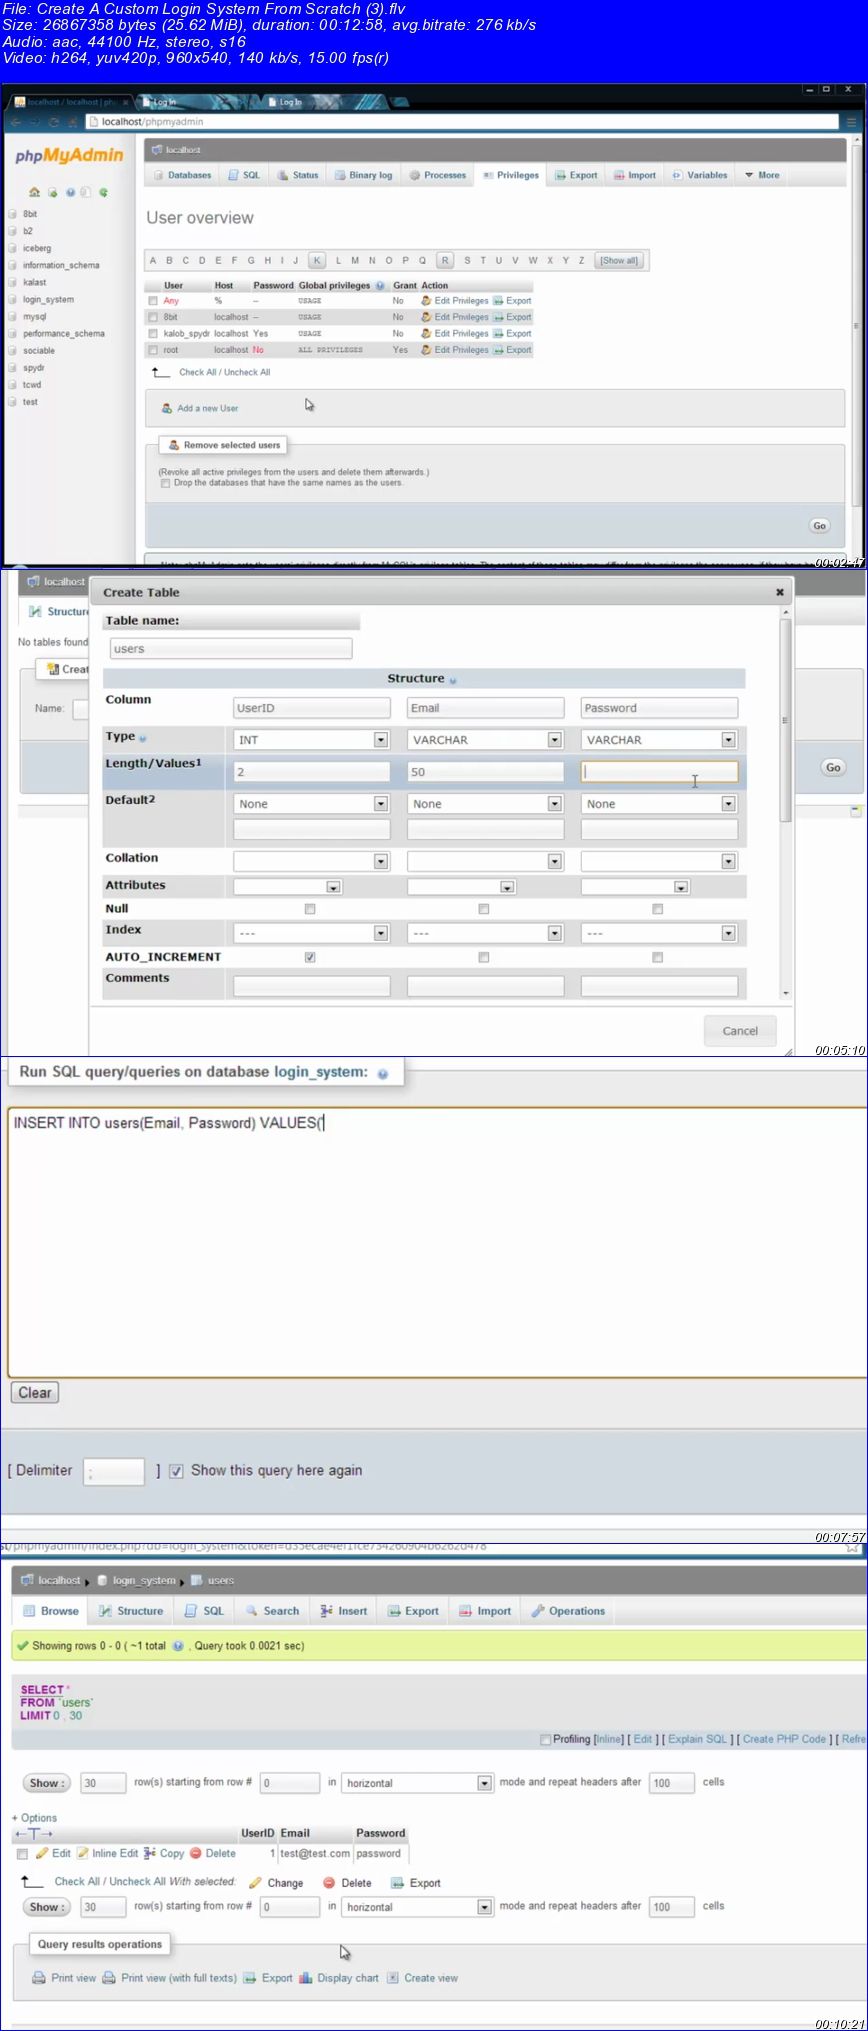The height and width of the screenshot is (2031, 868).
Task: Click the With selected Export icon
Action: click(398, 1883)
